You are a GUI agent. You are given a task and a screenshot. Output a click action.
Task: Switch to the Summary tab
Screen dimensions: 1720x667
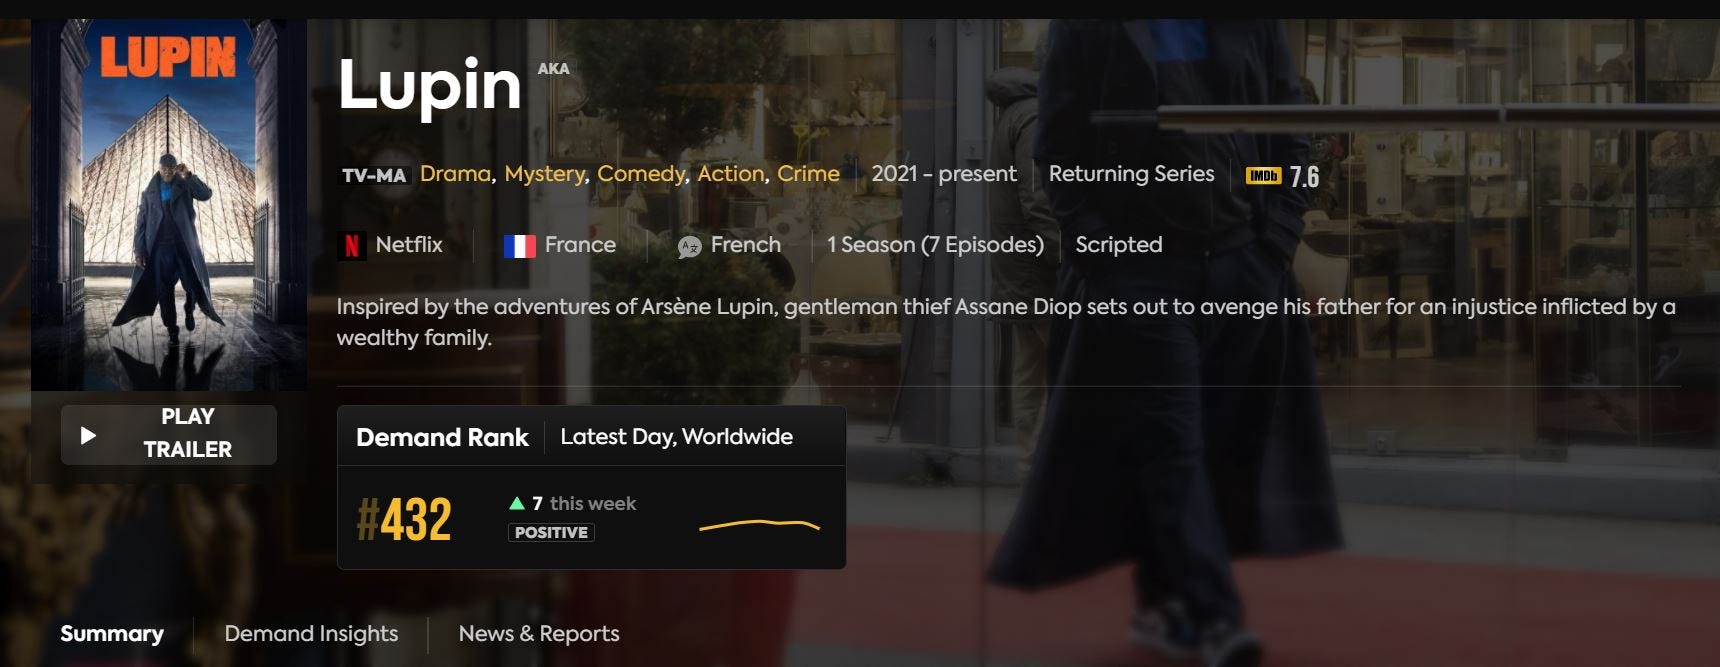[112, 634]
